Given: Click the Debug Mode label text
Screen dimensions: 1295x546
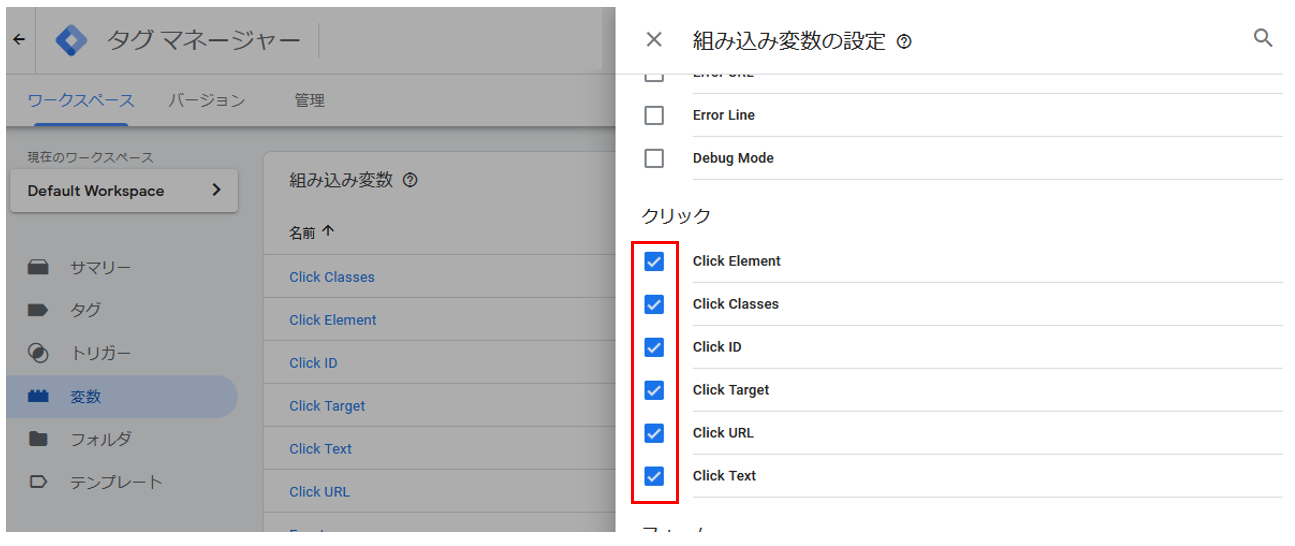Looking at the screenshot, I should click(x=733, y=158).
